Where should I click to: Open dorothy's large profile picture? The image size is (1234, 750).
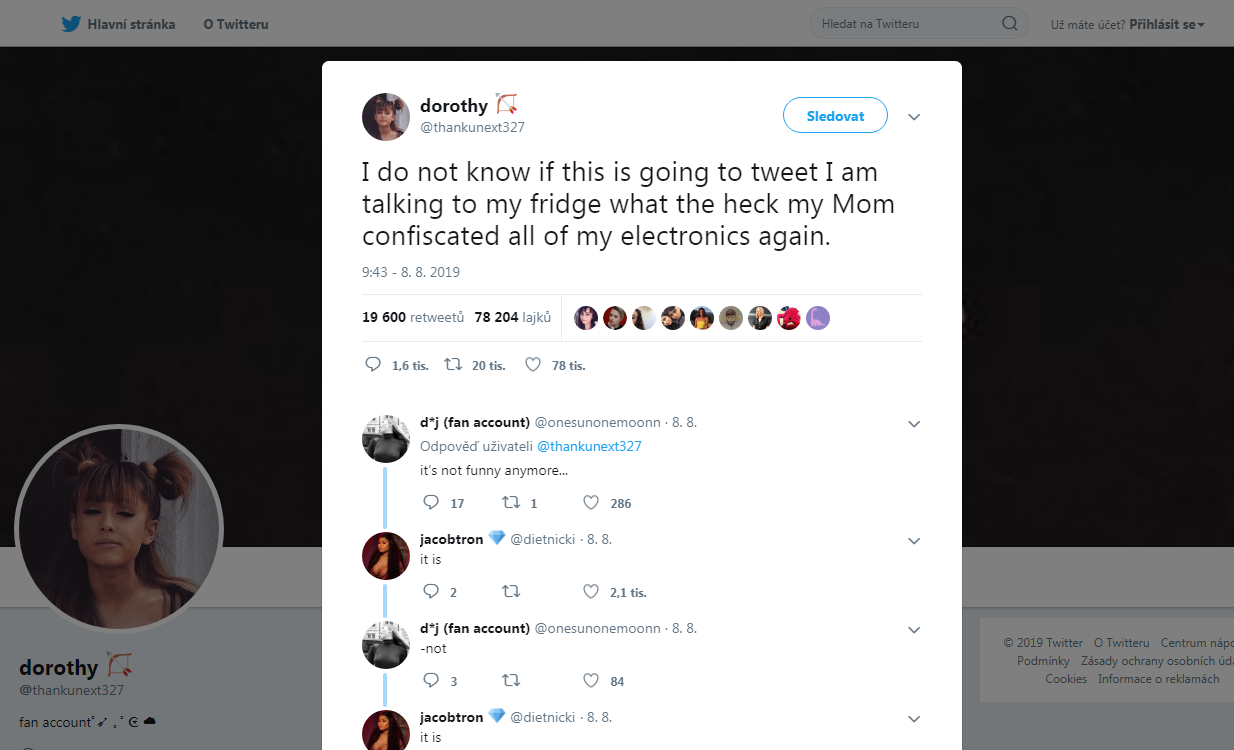(119, 529)
